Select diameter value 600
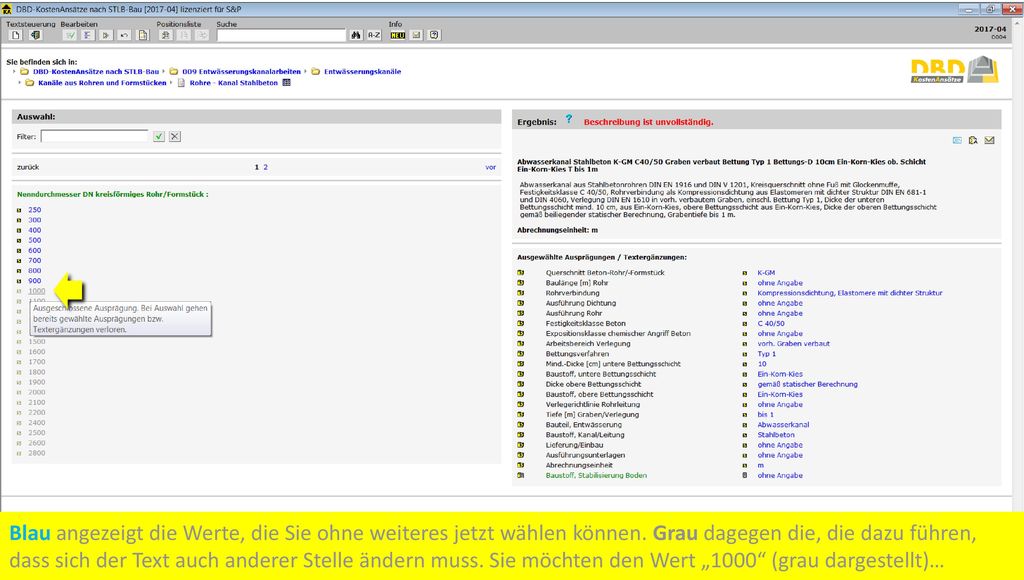The height and width of the screenshot is (580, 1024). click(35, 251)
